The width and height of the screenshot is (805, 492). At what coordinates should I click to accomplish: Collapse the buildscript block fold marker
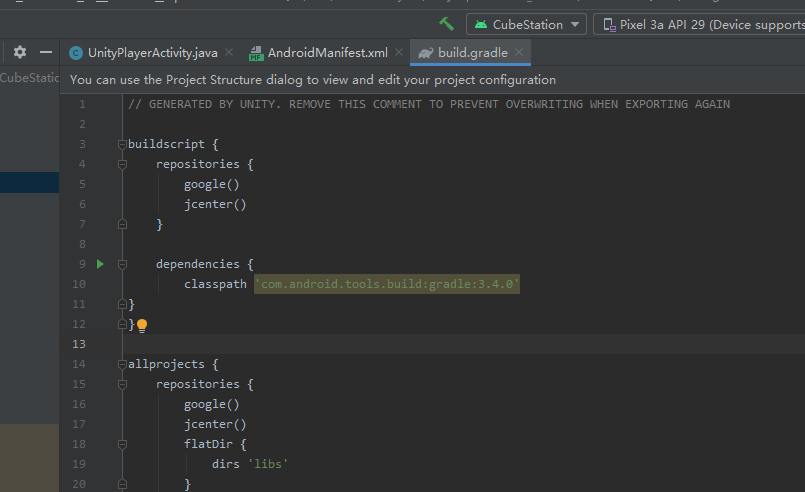122,144
